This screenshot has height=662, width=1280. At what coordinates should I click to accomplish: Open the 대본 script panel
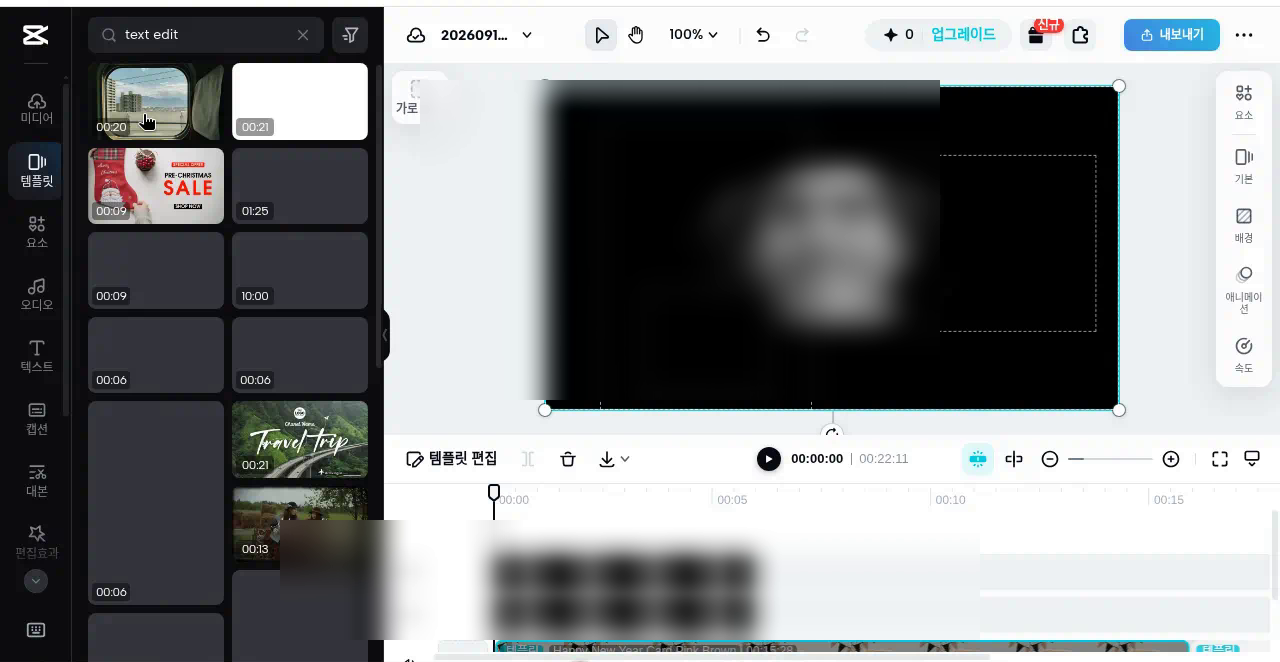[x=36, y=480]
